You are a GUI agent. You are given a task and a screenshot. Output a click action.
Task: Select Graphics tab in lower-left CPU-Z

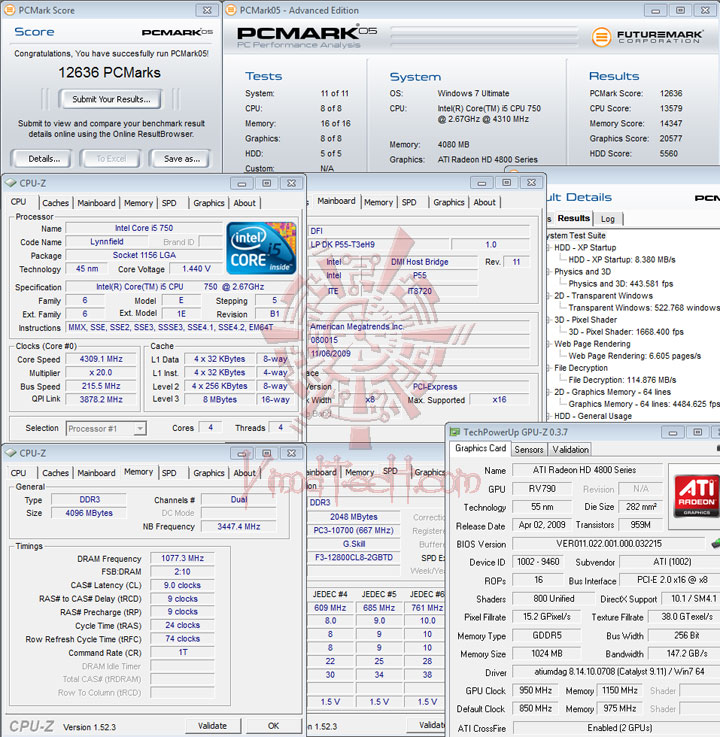[x=209, y=473]
